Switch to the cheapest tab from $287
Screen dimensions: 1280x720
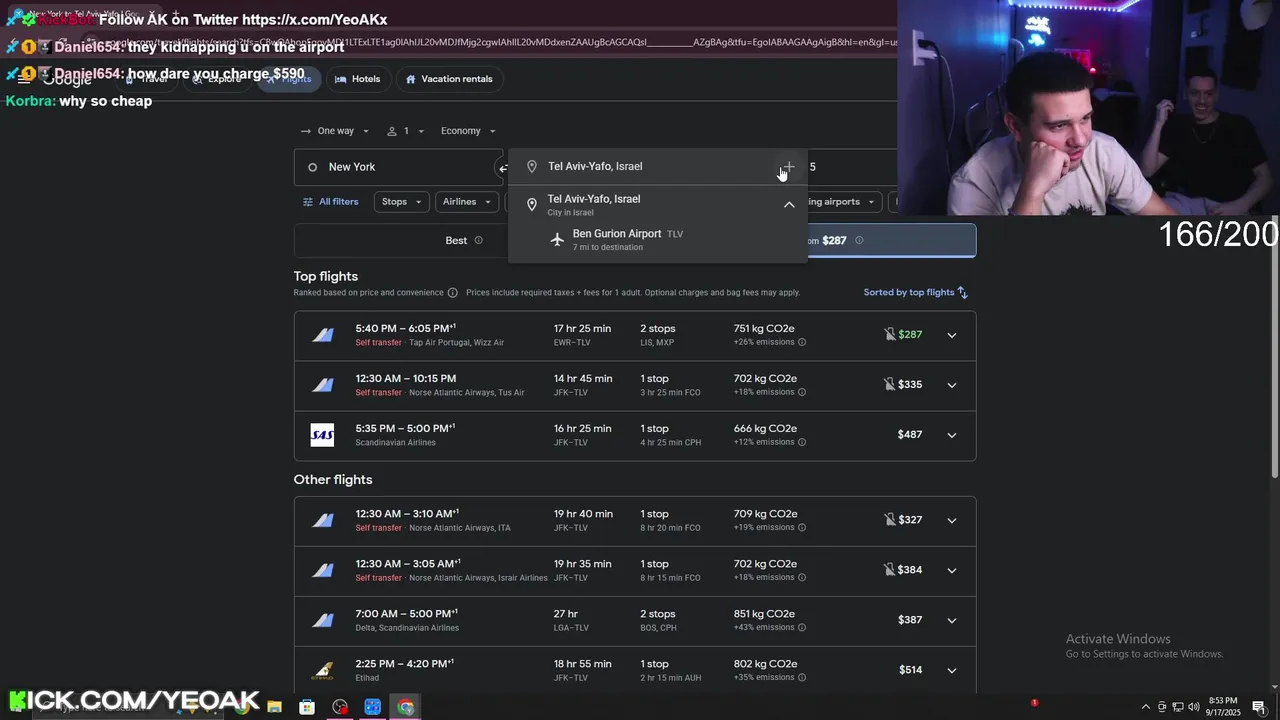(890, 240)
